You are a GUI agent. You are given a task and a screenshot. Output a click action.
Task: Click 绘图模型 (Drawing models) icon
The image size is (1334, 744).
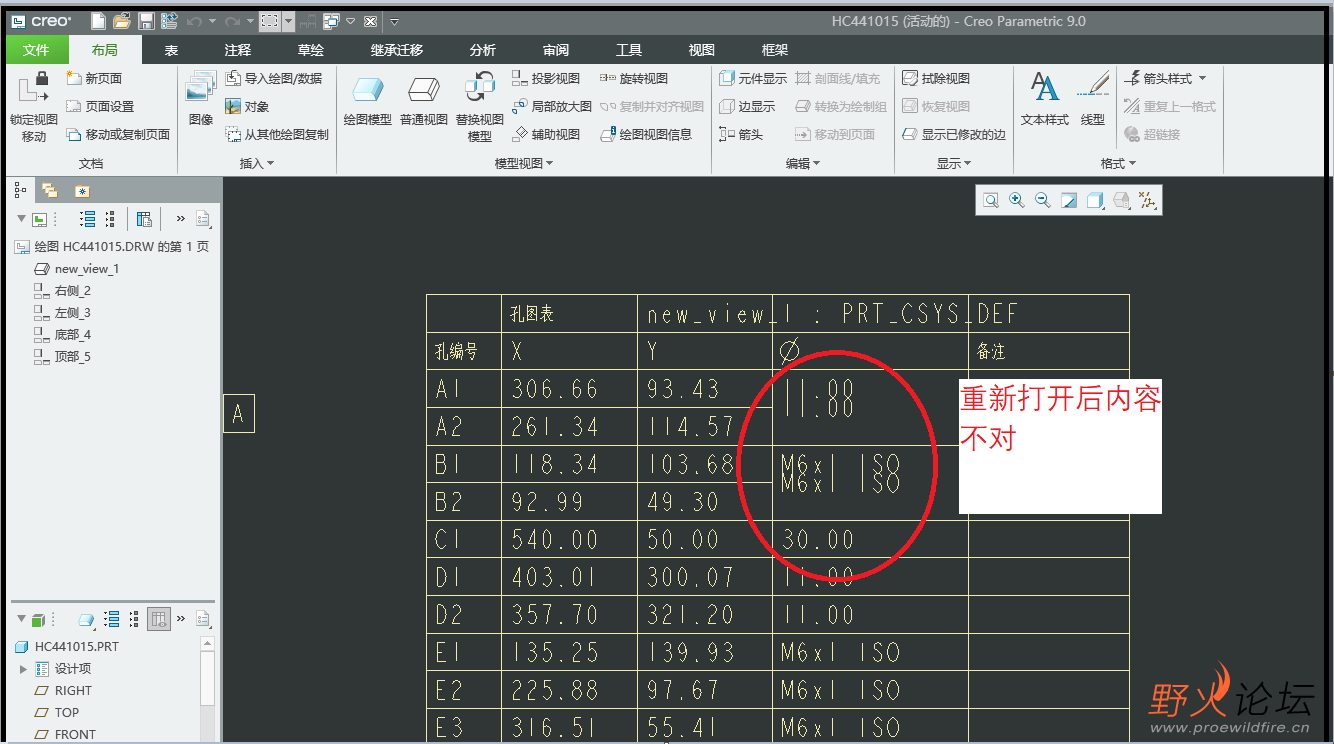[x=367, y=99]
